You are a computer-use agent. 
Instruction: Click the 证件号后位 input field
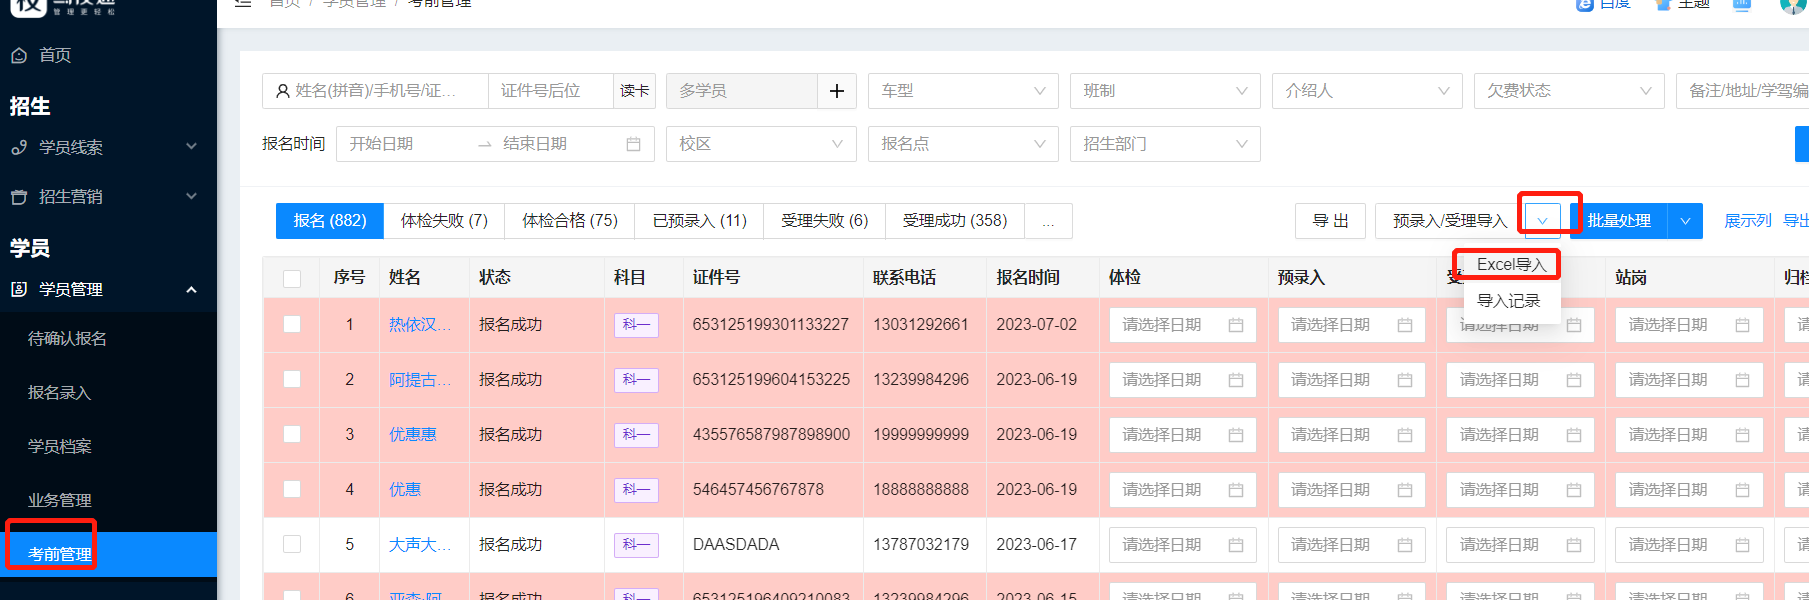click(551, 91)
